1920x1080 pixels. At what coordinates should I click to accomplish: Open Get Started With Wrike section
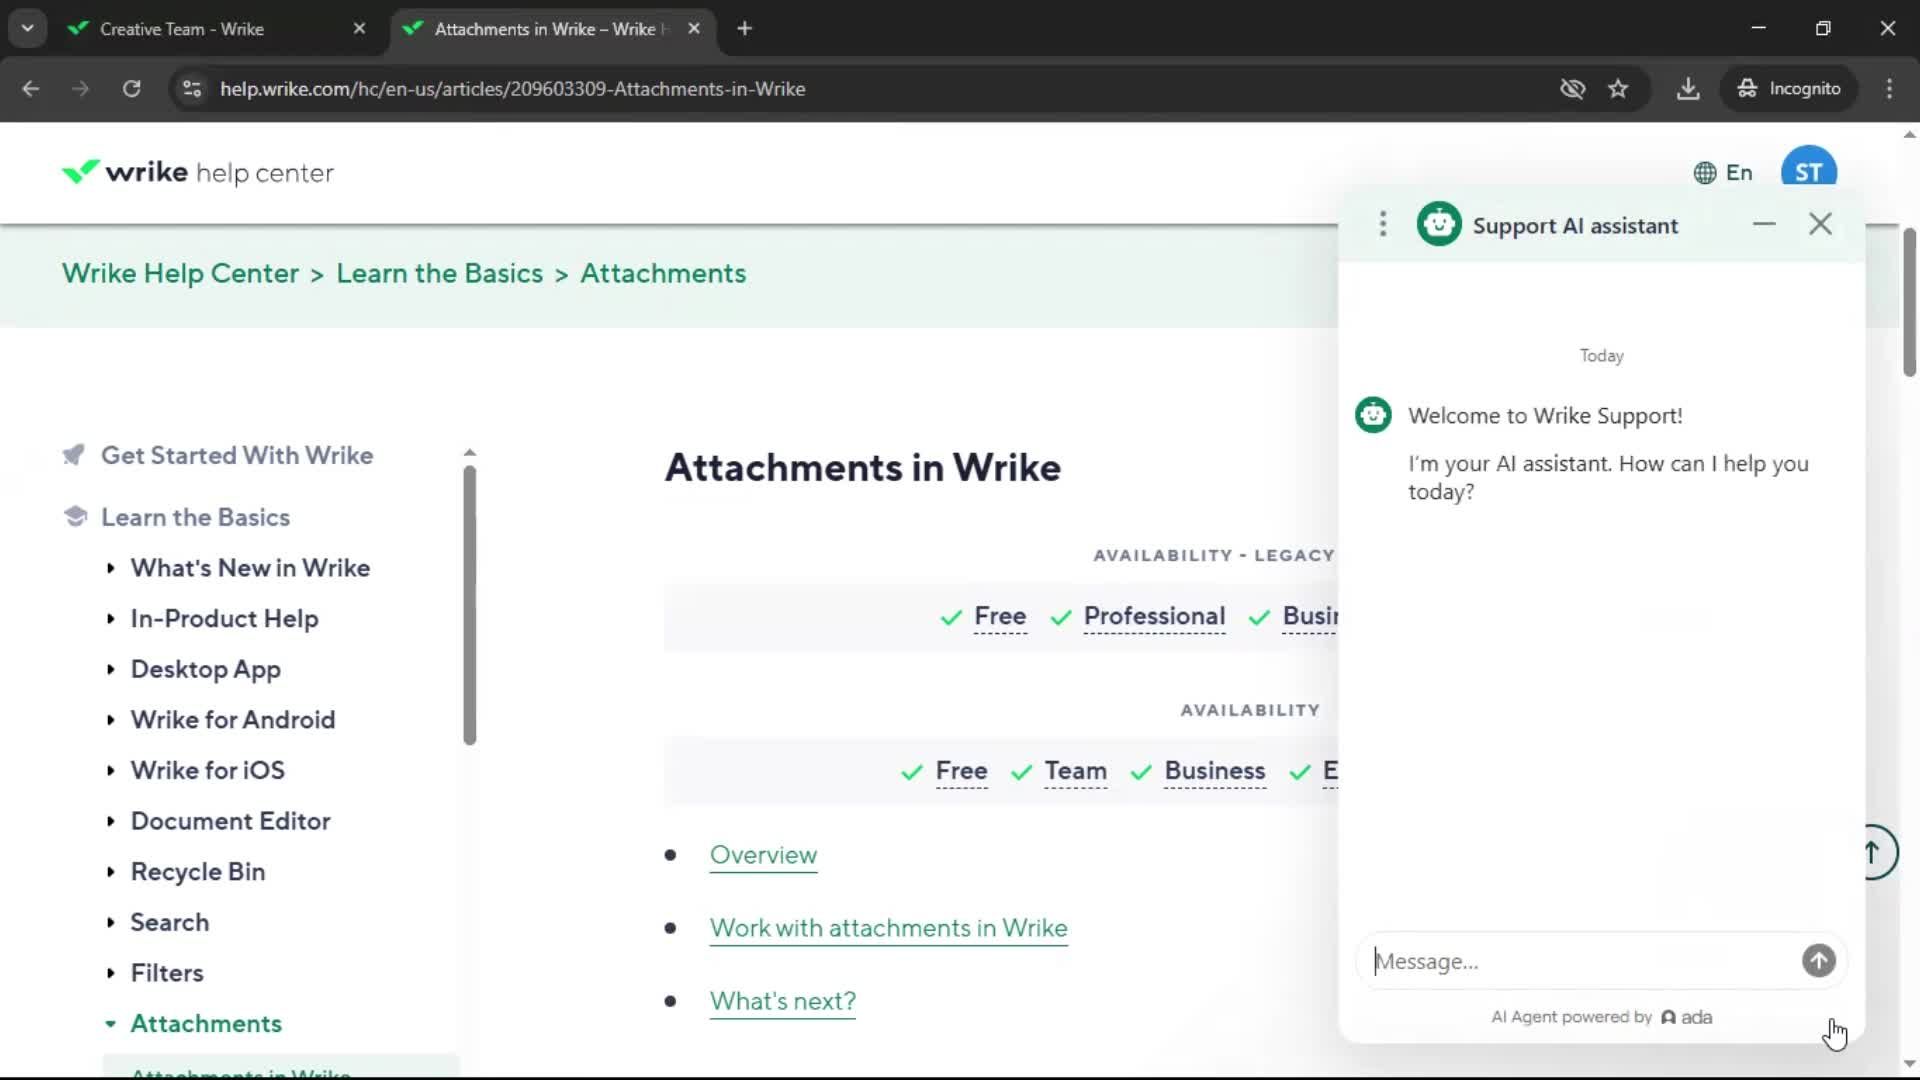coord(237,456)
